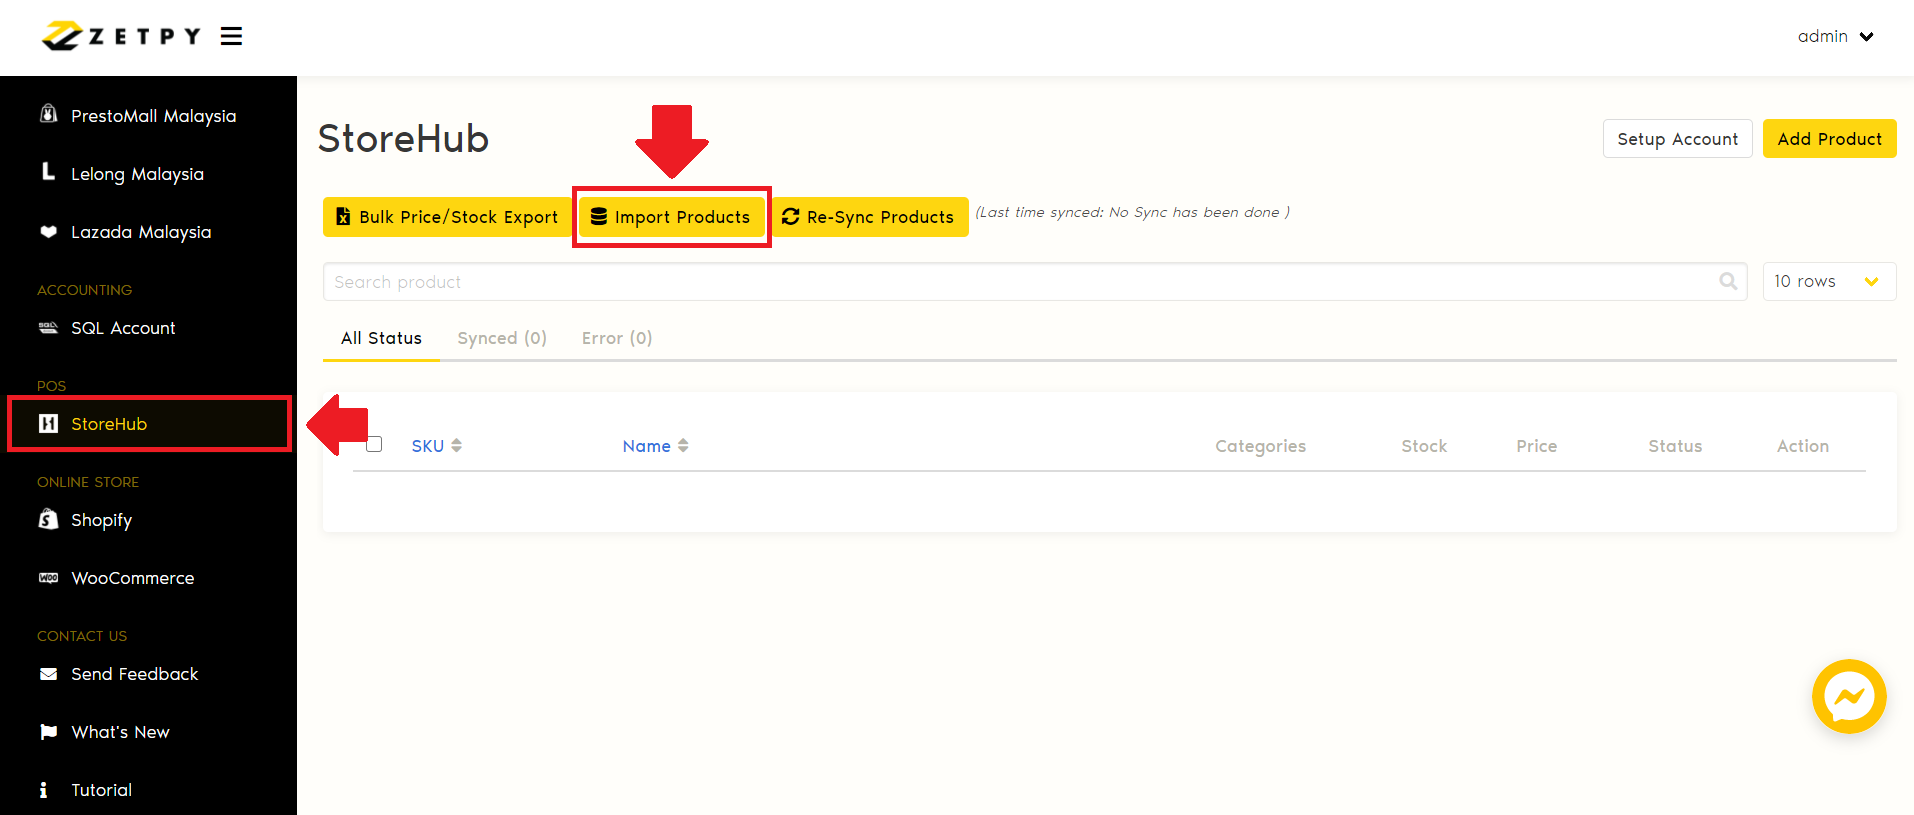1914x815 pixels.
Task: Click the StoreHub page heading
Action: point(403,138)
